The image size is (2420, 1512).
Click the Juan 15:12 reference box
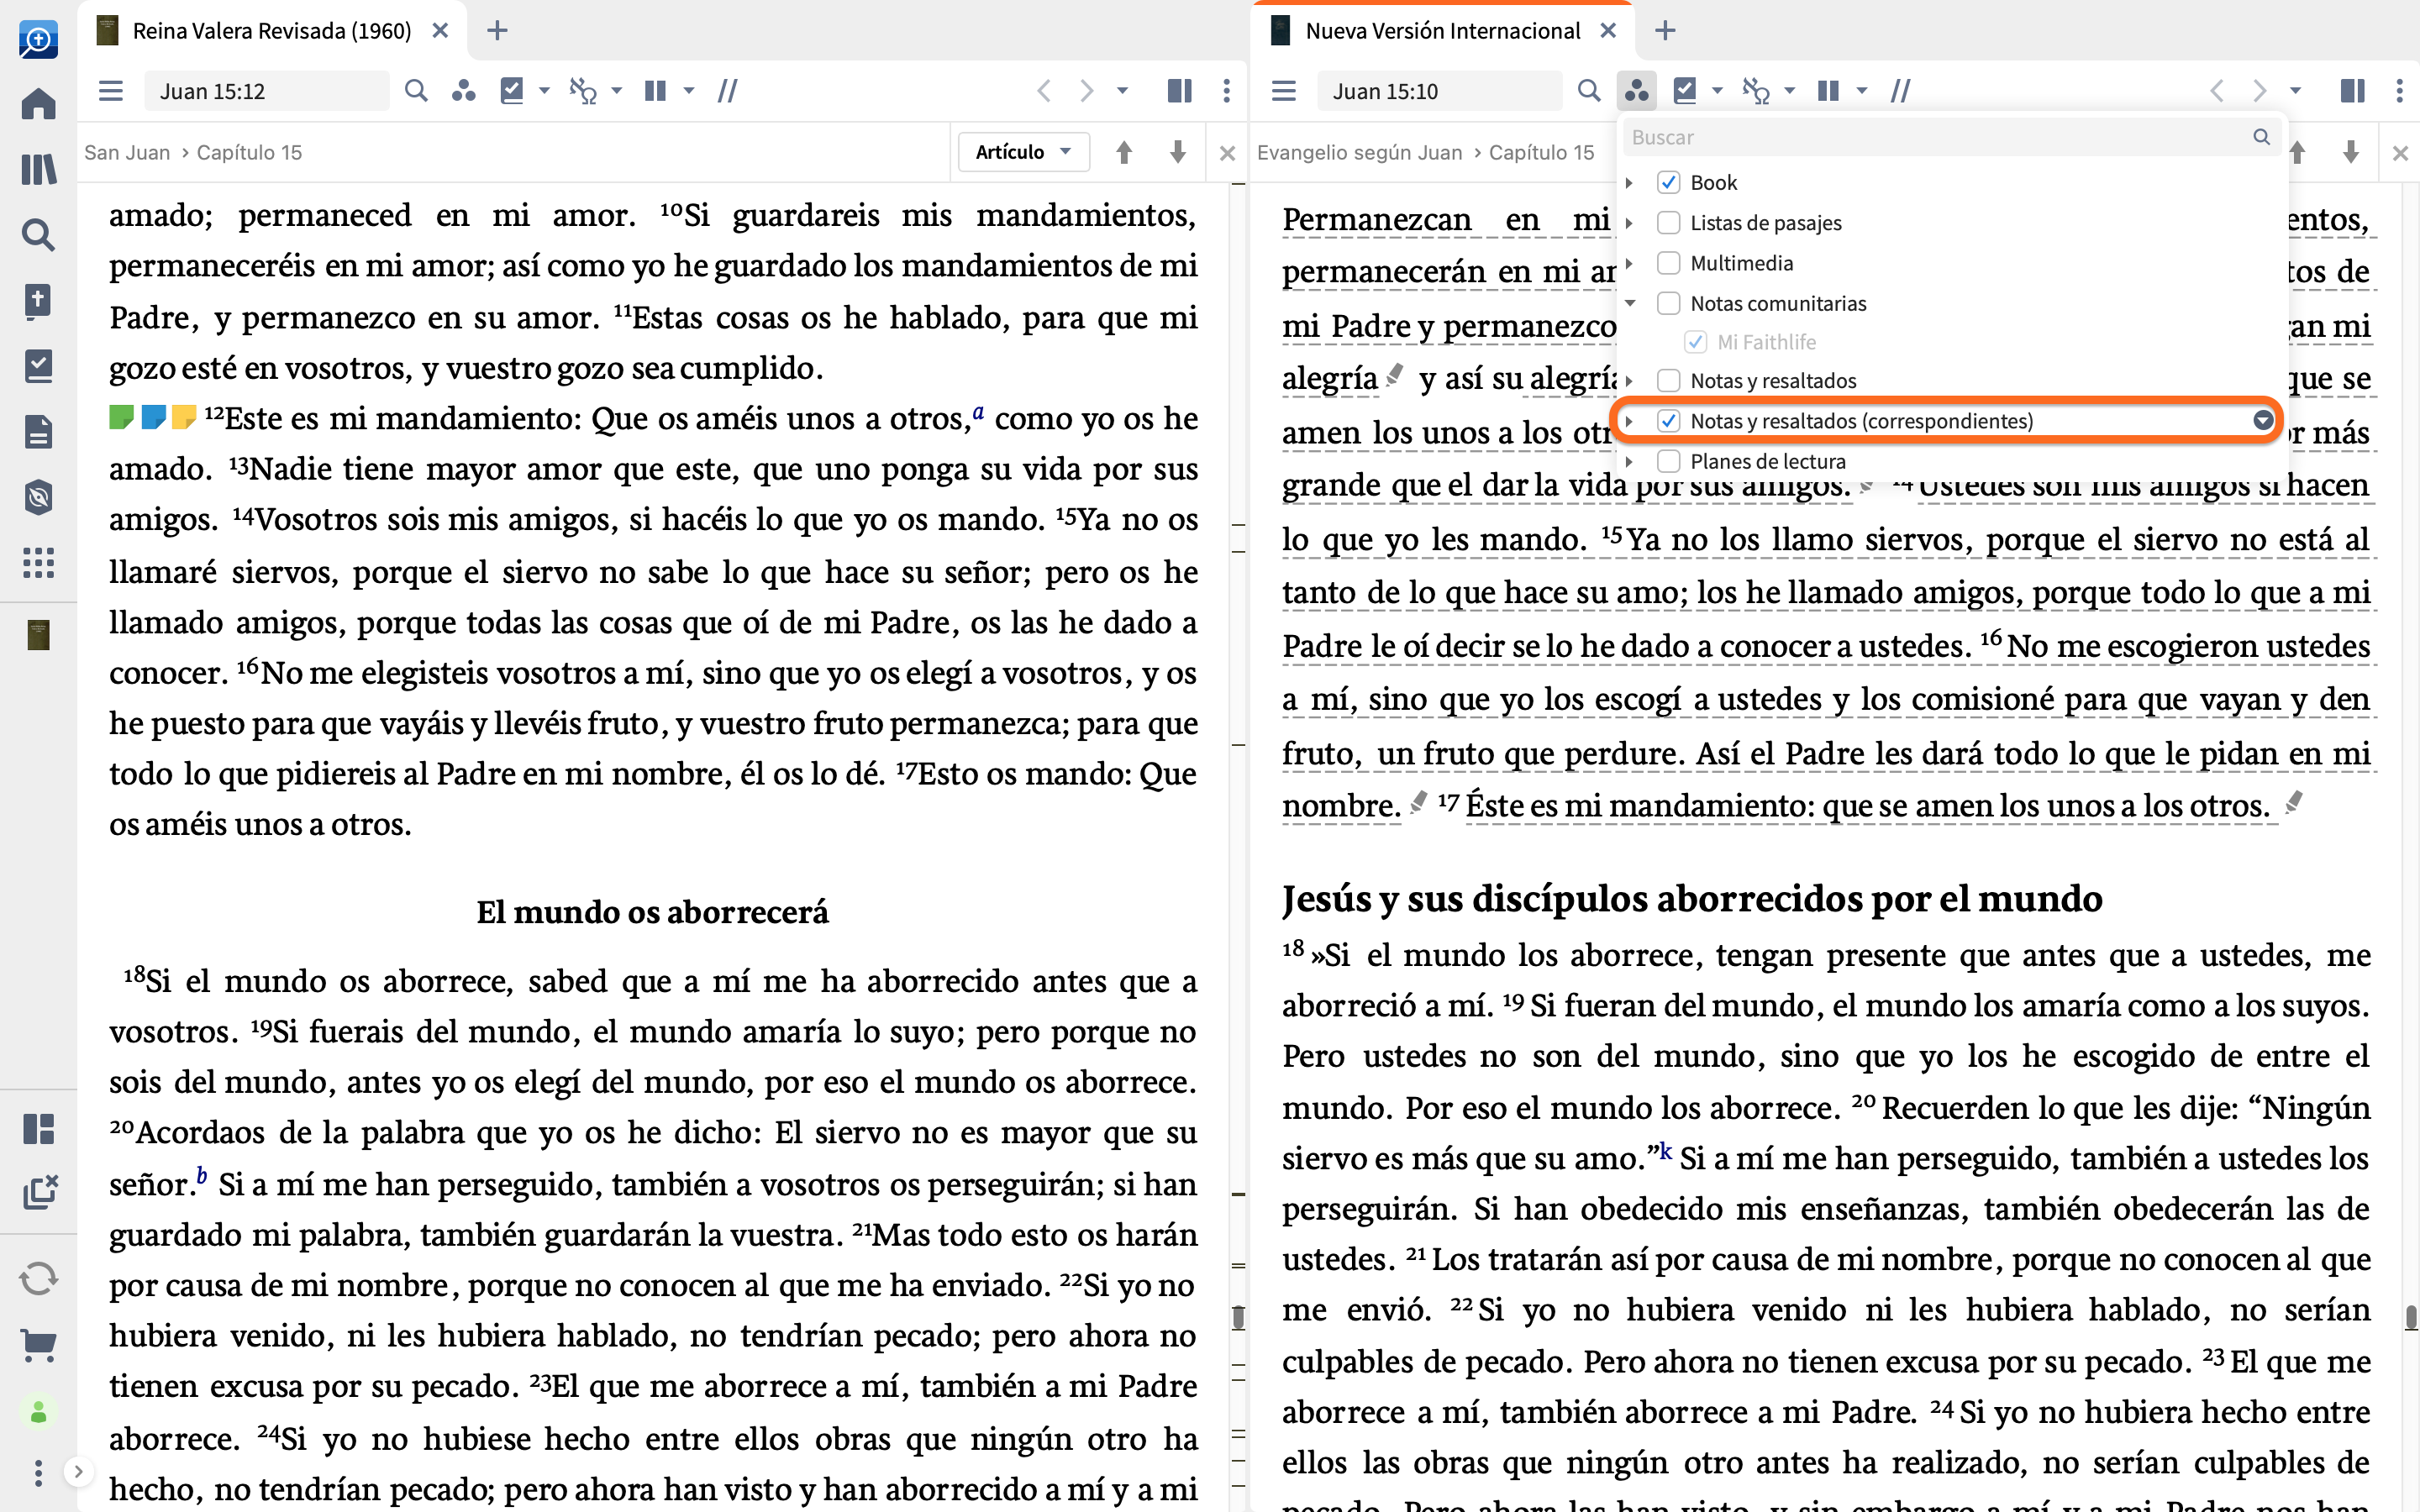coord(267,91)
